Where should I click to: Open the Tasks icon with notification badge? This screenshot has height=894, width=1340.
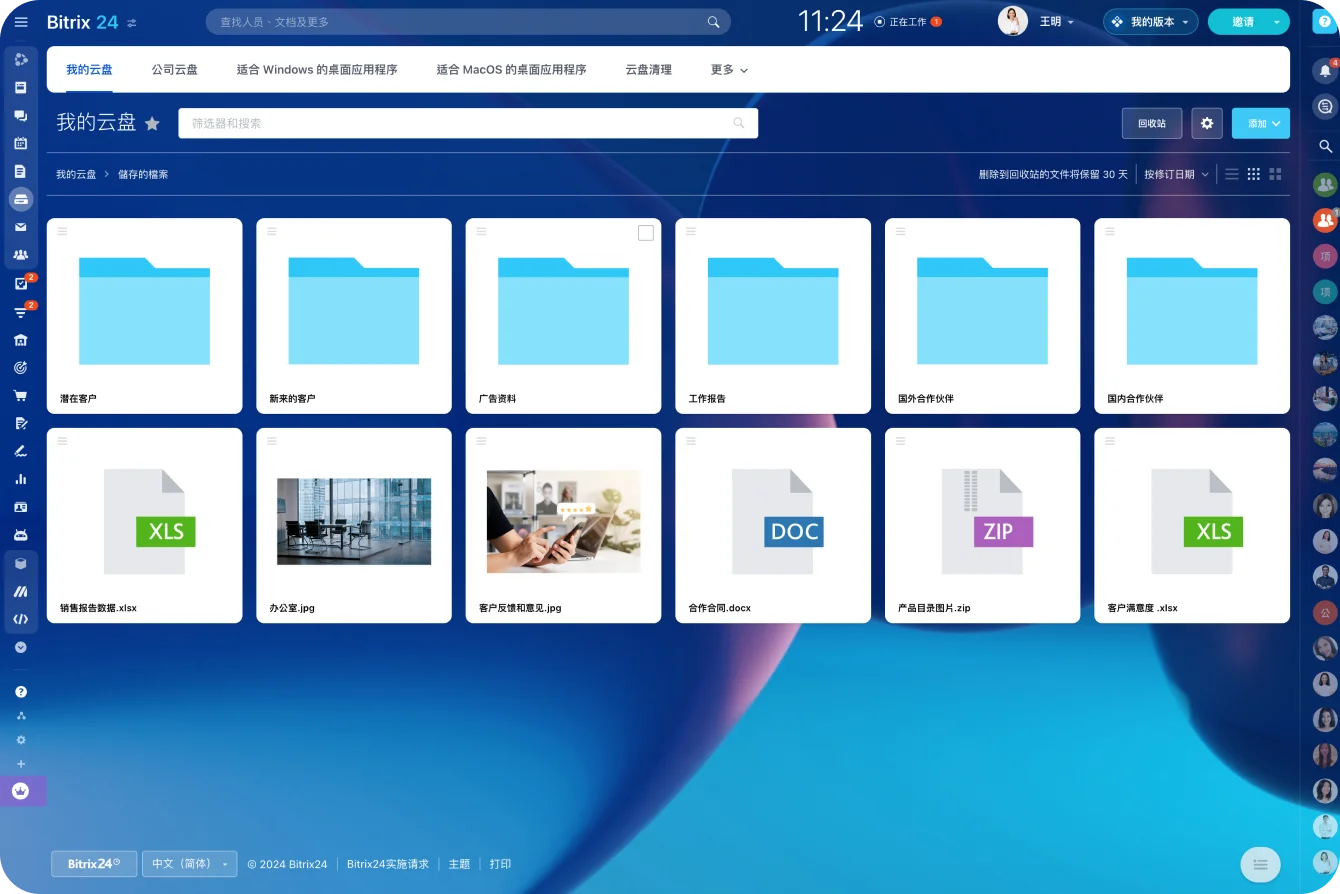coord(21,283)
